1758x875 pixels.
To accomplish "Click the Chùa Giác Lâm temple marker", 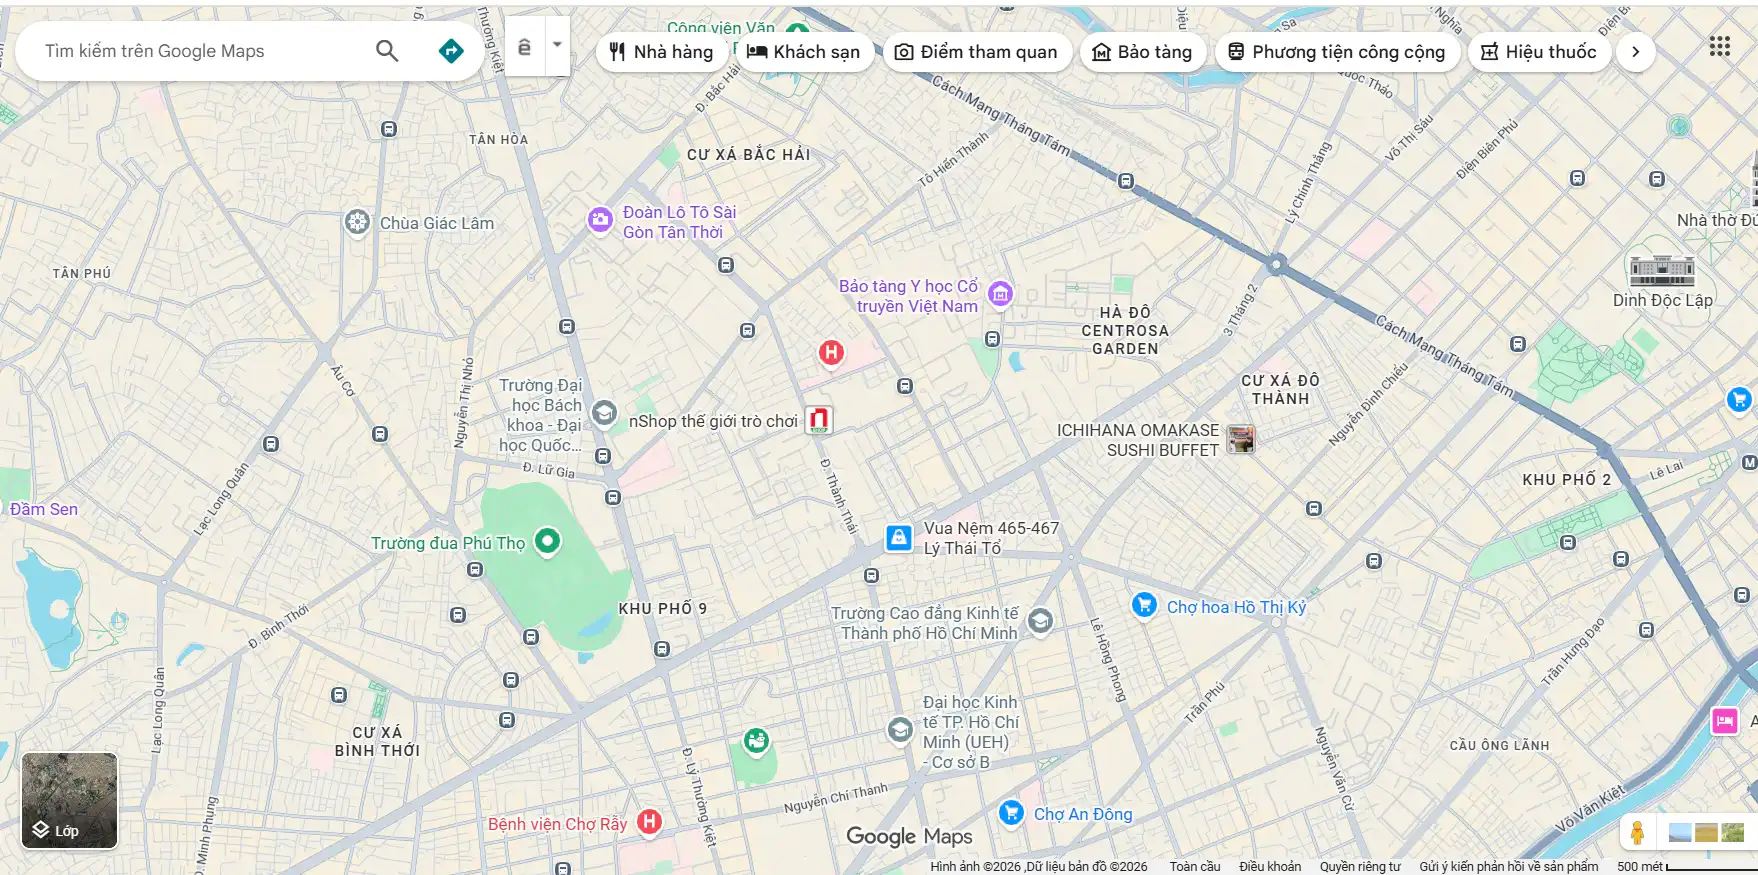I will (357, 222).
